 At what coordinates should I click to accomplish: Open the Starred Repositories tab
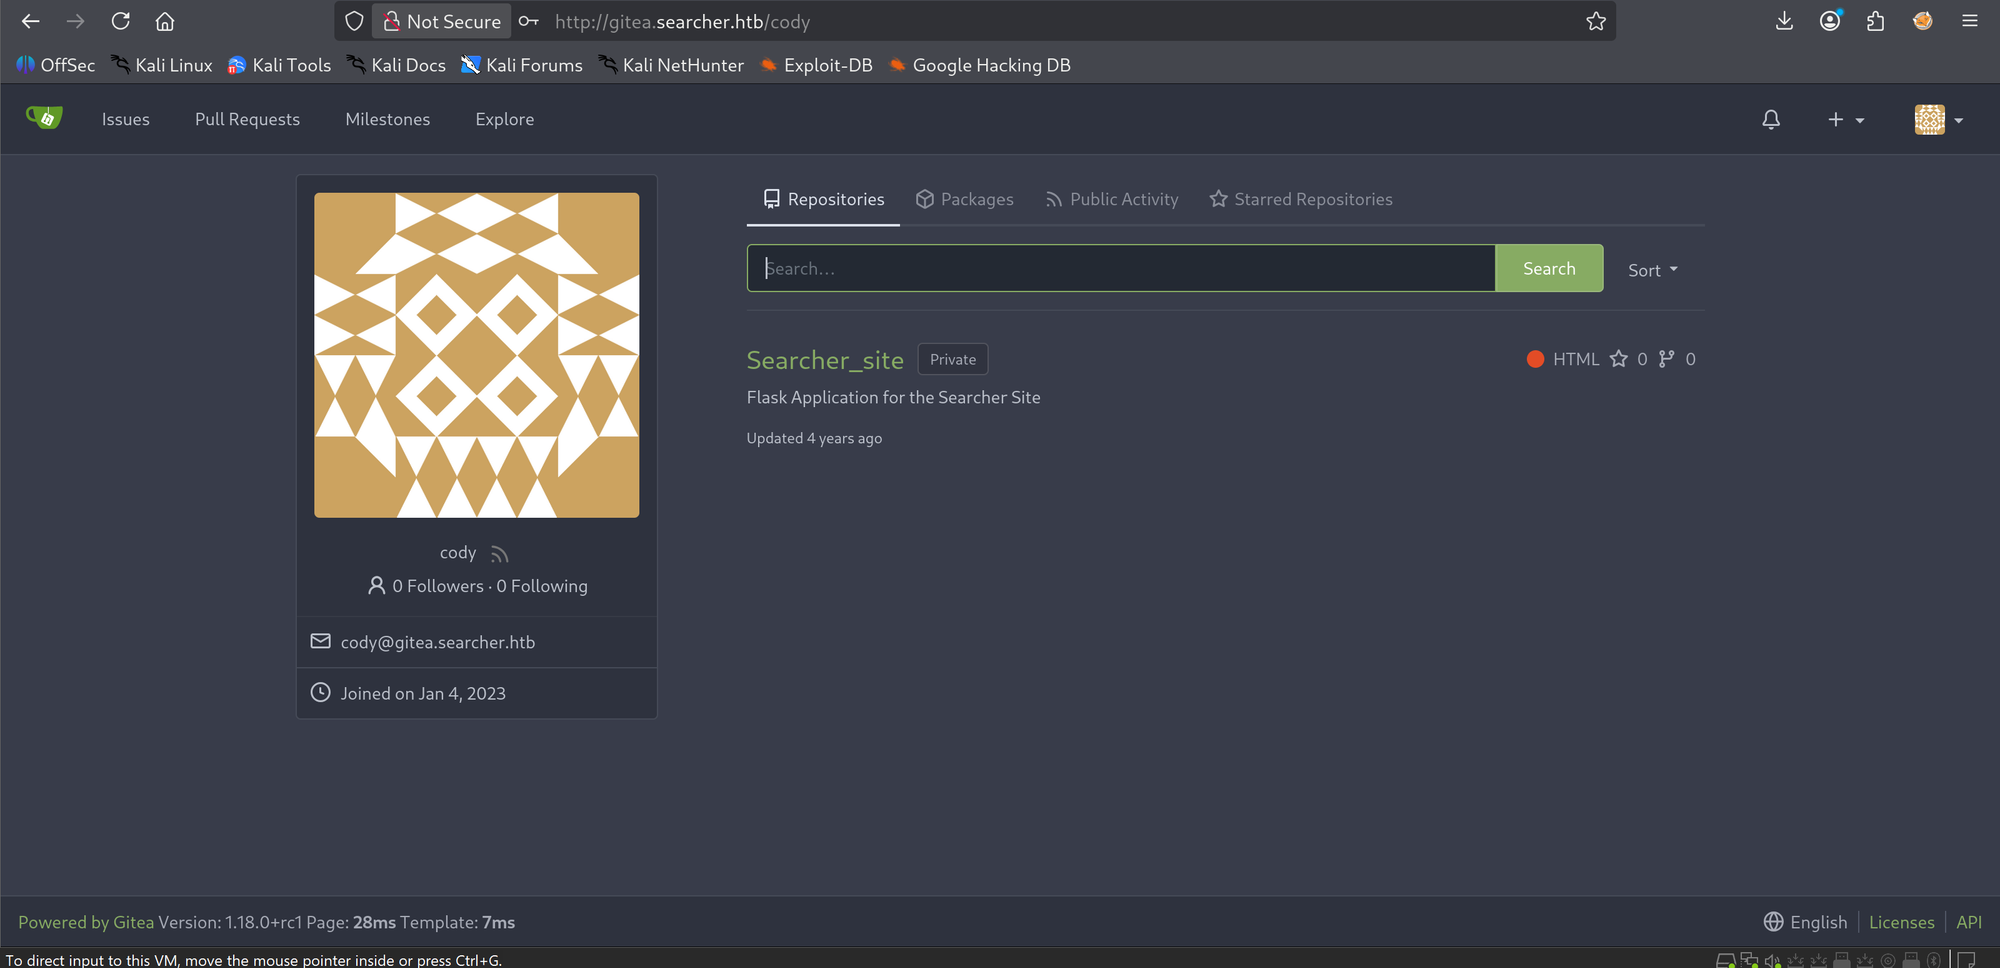pyautogui.click(x=1301, y=199)
